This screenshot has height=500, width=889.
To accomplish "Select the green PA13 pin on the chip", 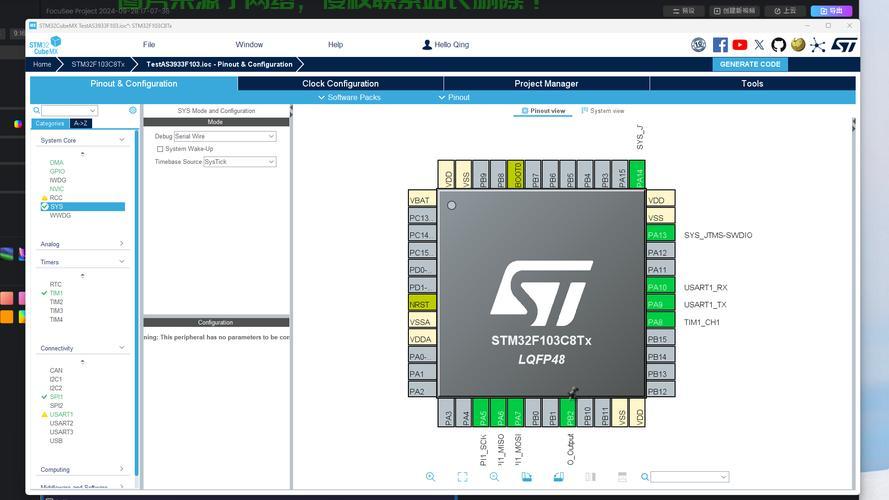I will pyautogui.click(x=658, y=235).
